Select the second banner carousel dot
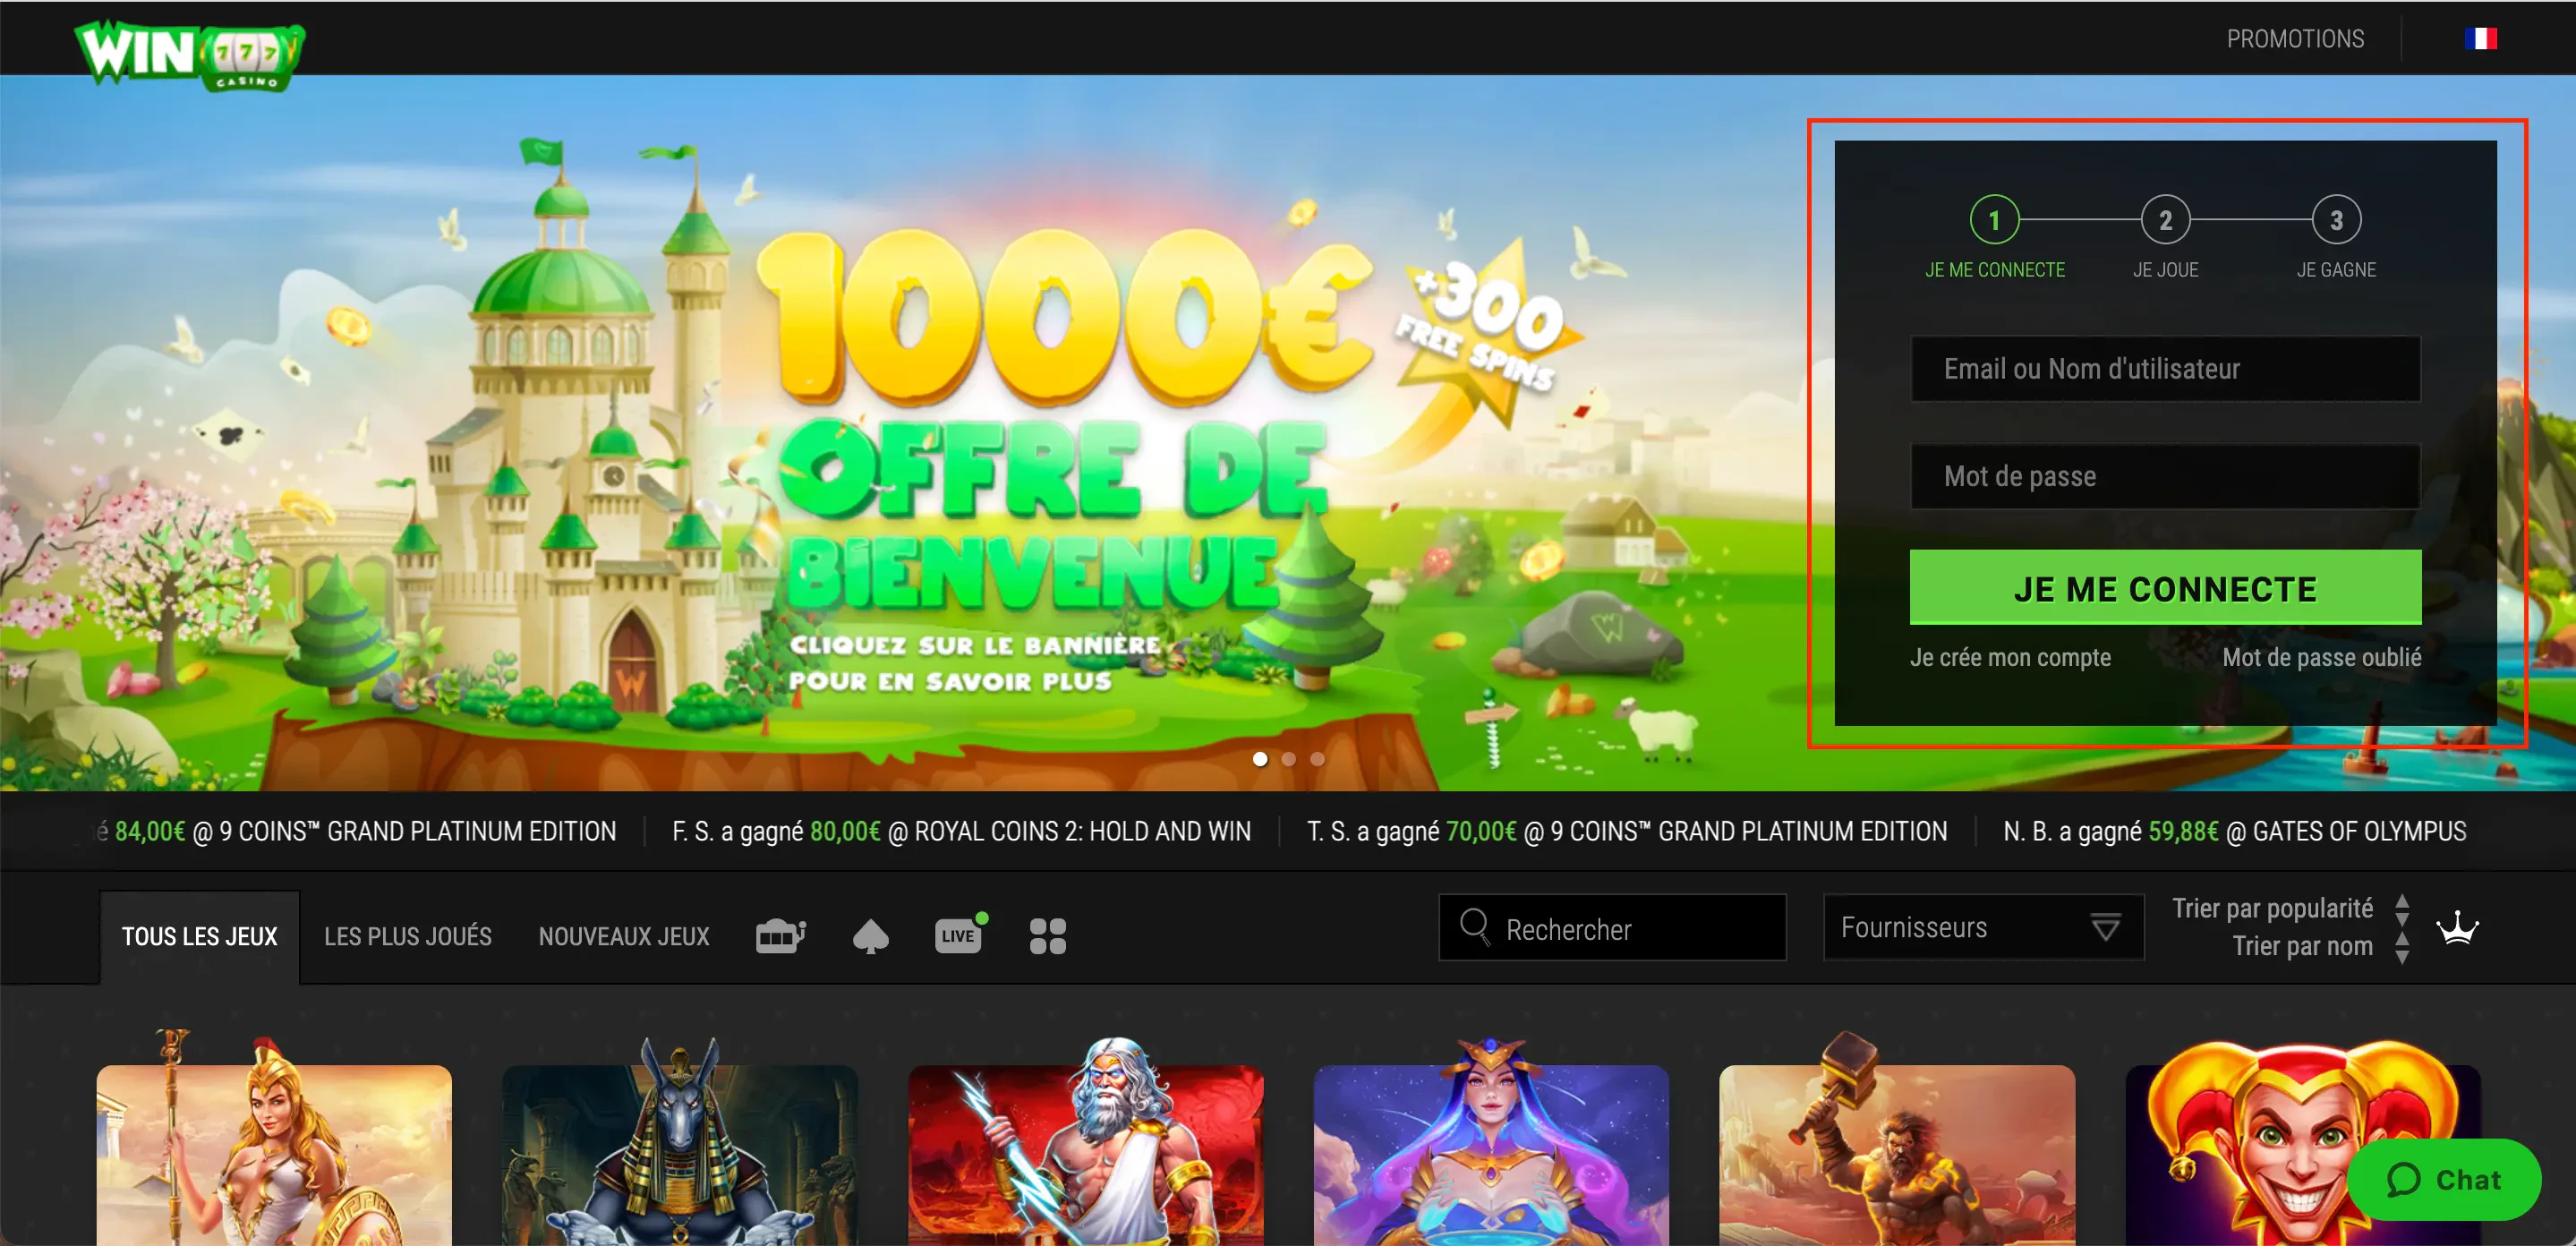The height and width of the screenshot is (1246, 2576). click(x=1289, y=759)
